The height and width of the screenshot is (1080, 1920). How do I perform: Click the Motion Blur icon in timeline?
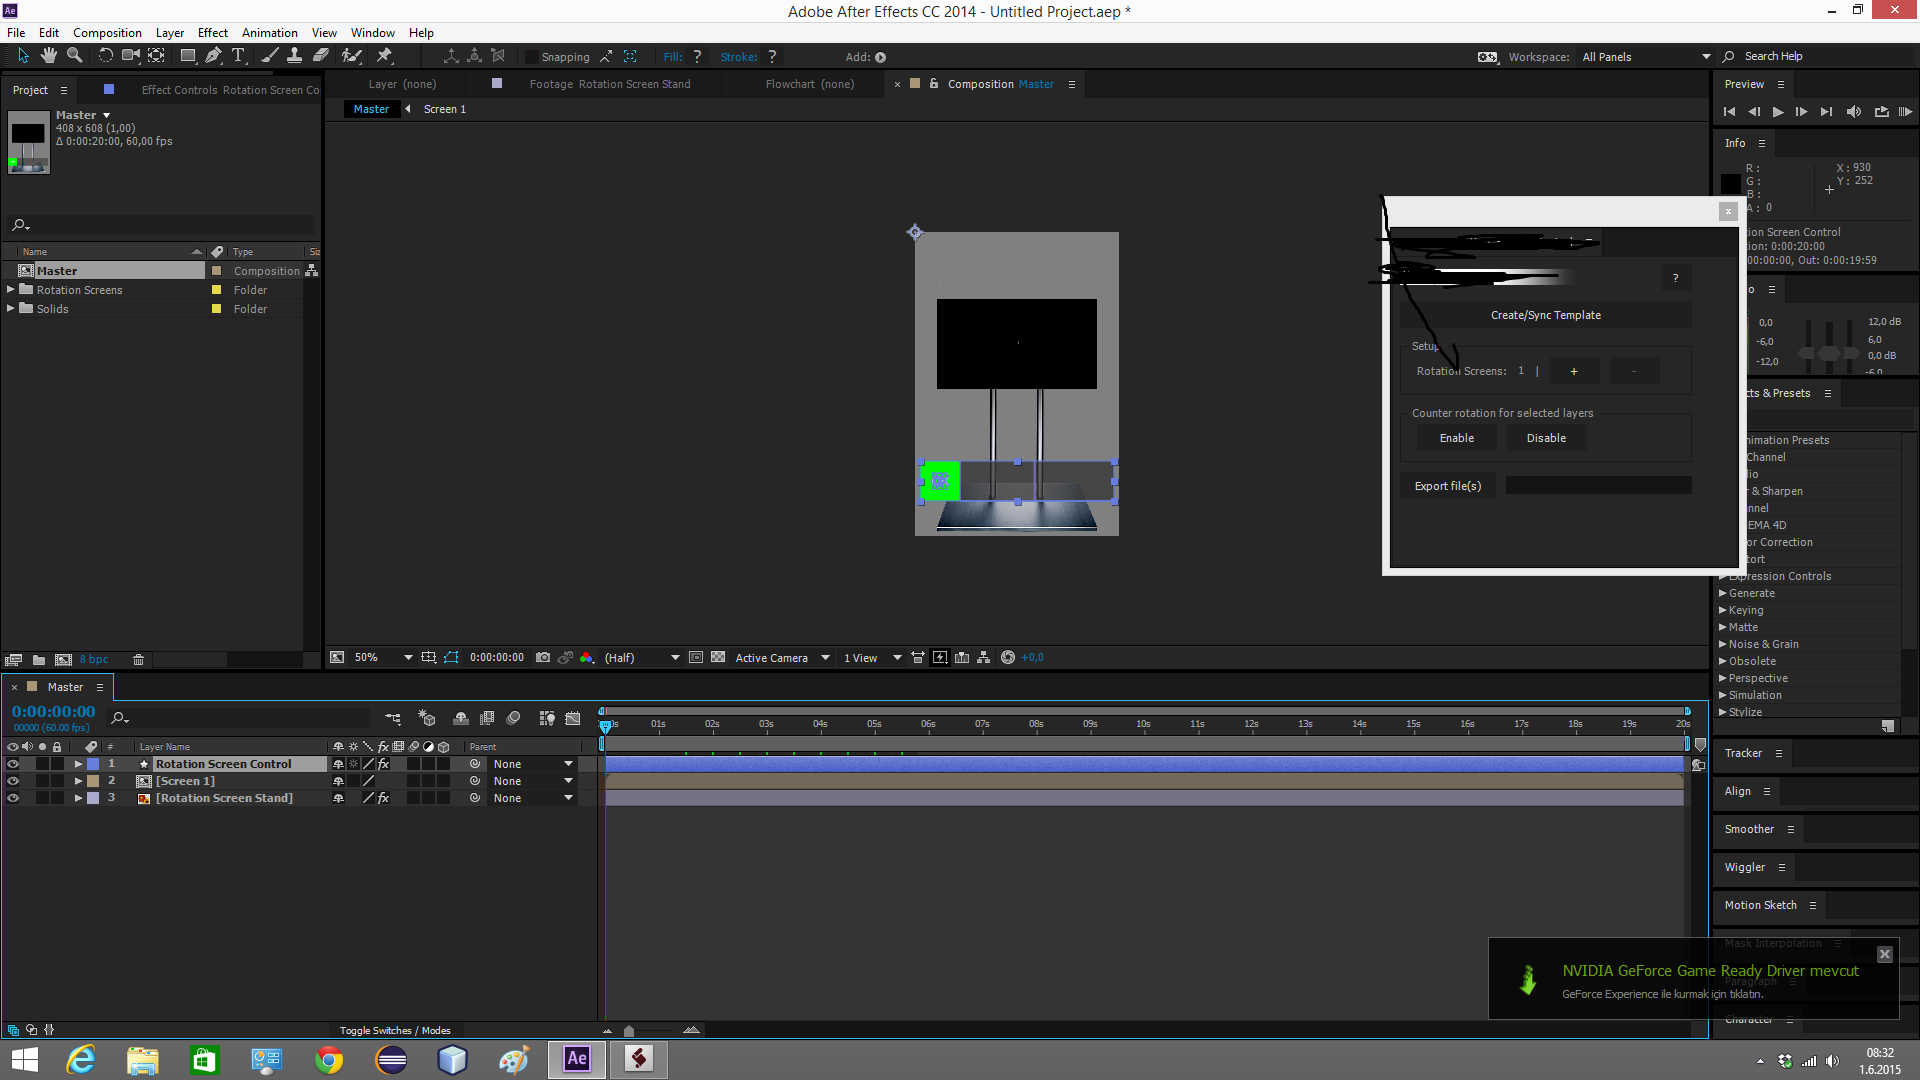[x=514, y=718]
